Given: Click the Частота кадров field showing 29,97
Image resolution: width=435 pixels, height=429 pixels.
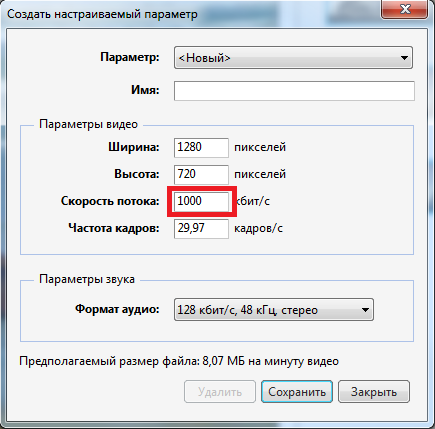Looking at the screenshot, I should click(201, 229).
